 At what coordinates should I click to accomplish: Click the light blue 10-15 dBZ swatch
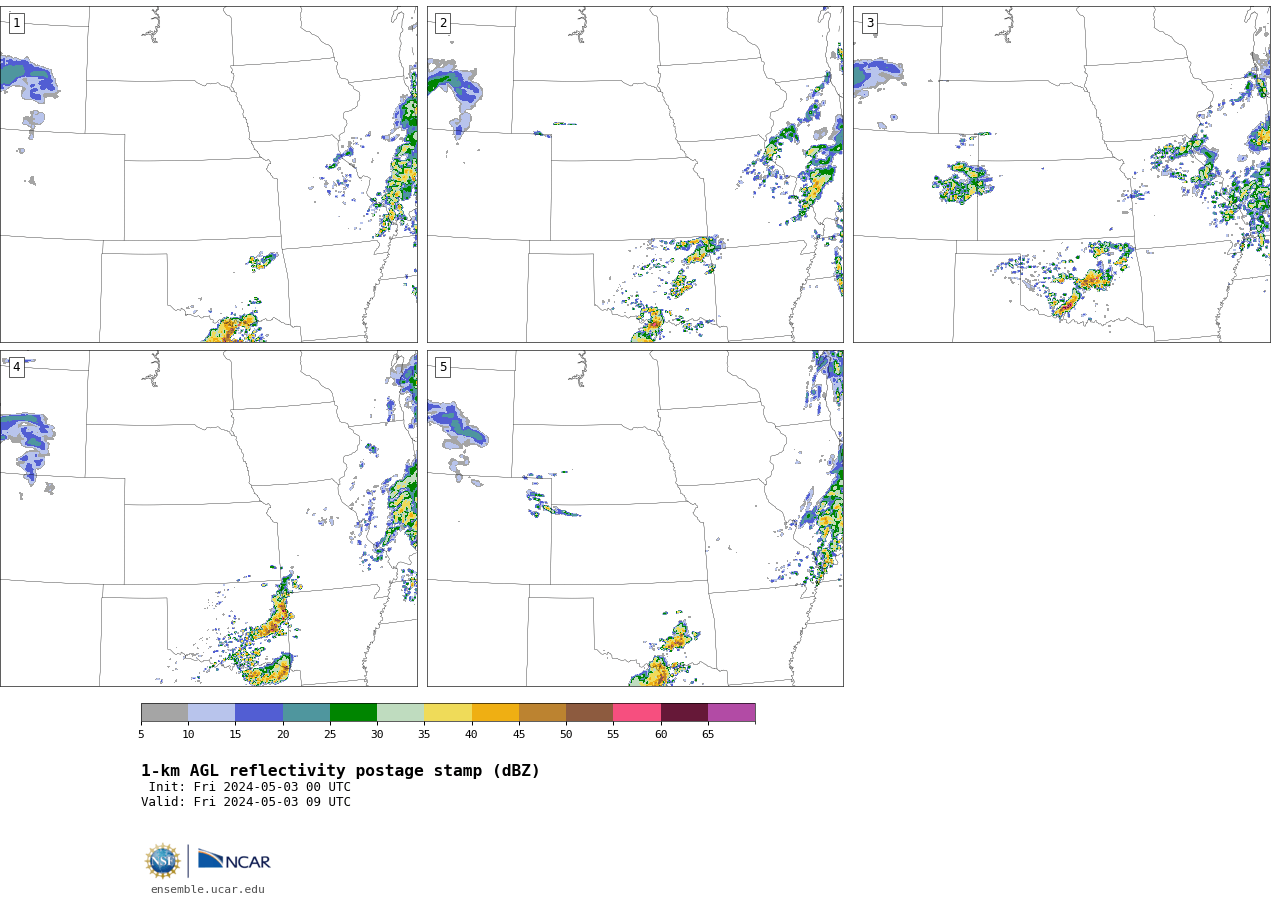[211, 712]
